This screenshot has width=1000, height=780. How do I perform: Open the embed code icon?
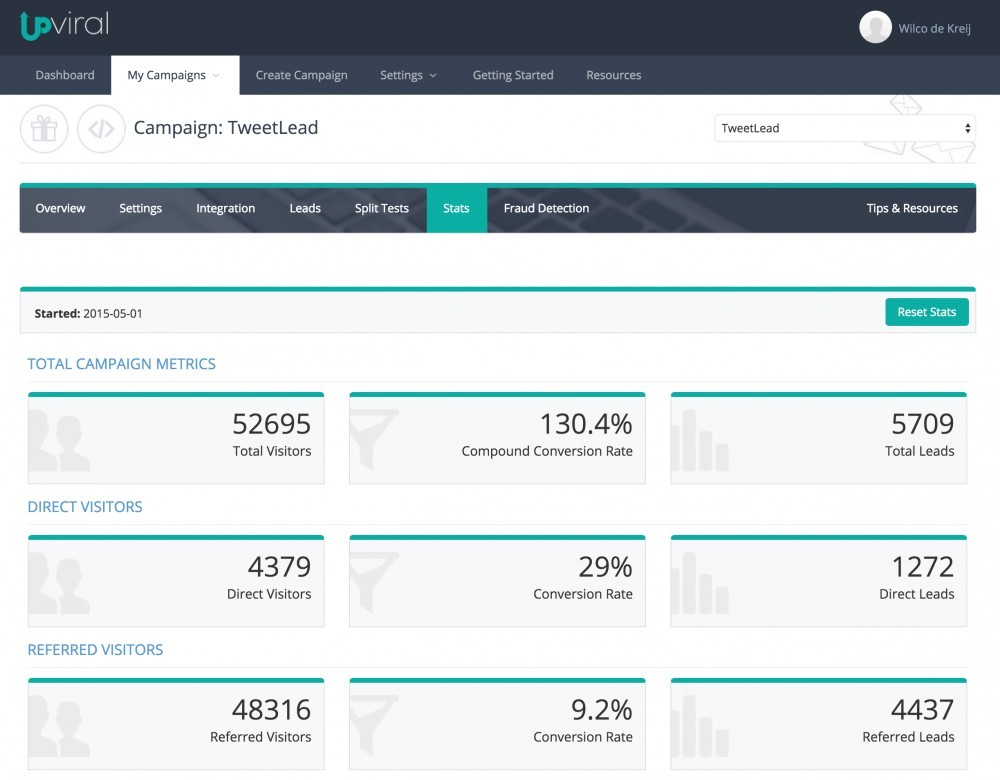click(101, 129)
